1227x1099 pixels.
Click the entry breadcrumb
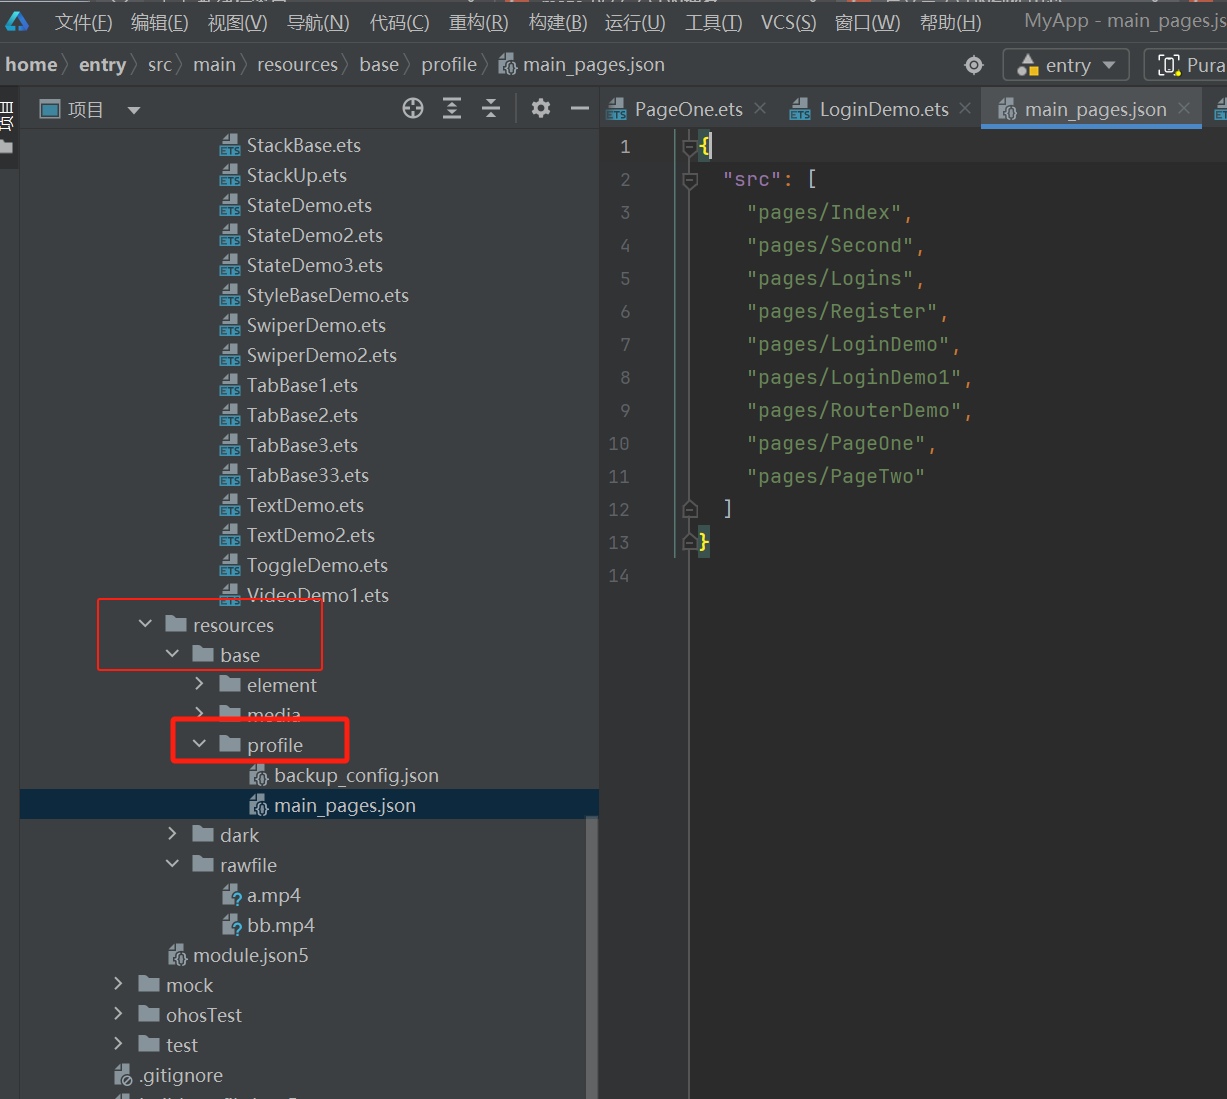point(102,65)
